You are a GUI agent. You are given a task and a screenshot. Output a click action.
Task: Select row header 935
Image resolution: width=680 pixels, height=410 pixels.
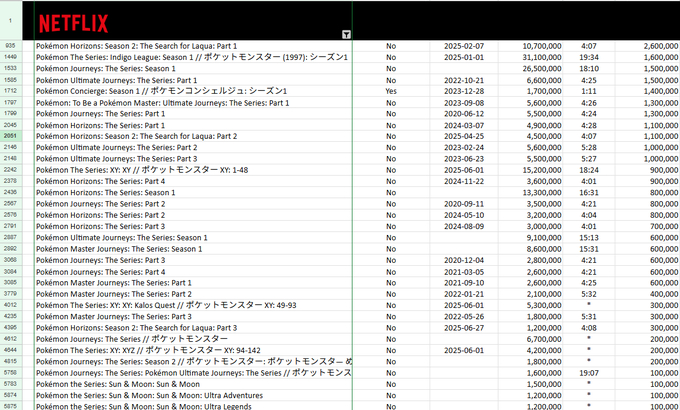(10, 46)
